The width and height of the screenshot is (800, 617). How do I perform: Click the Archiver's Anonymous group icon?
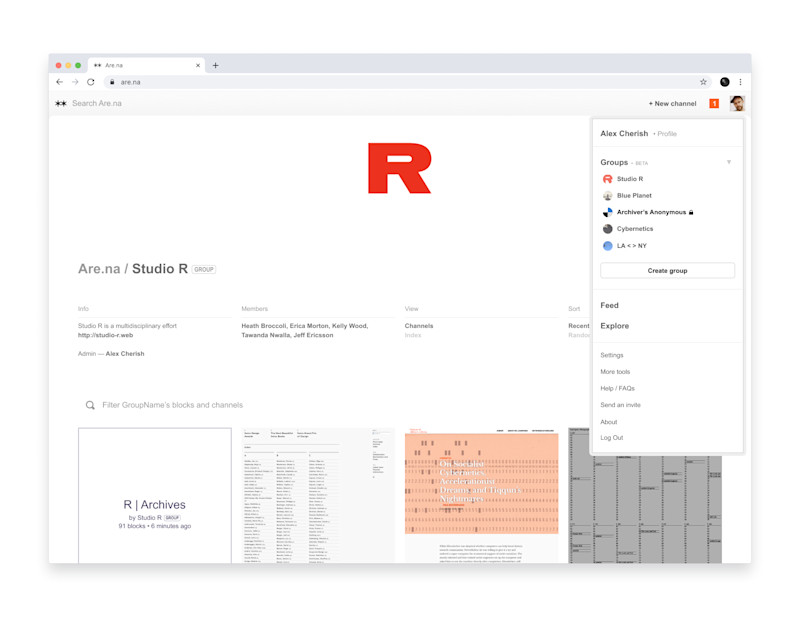tap(607, 212)
